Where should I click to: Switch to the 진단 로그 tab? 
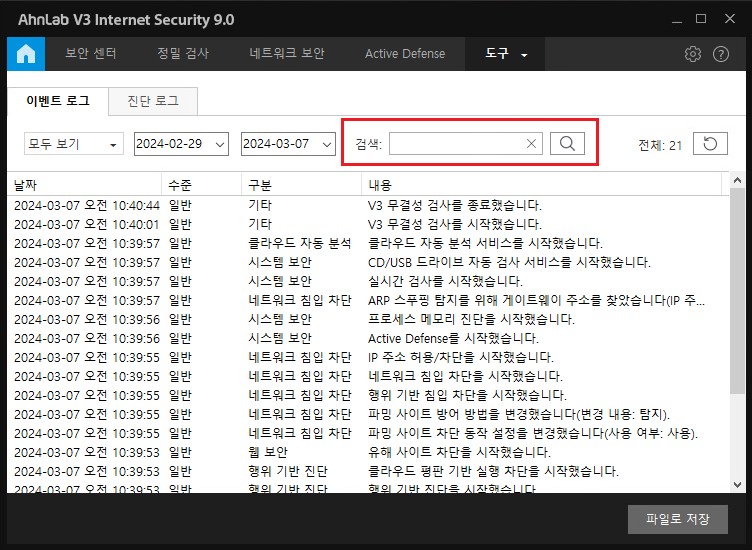(x=153, y=101)
